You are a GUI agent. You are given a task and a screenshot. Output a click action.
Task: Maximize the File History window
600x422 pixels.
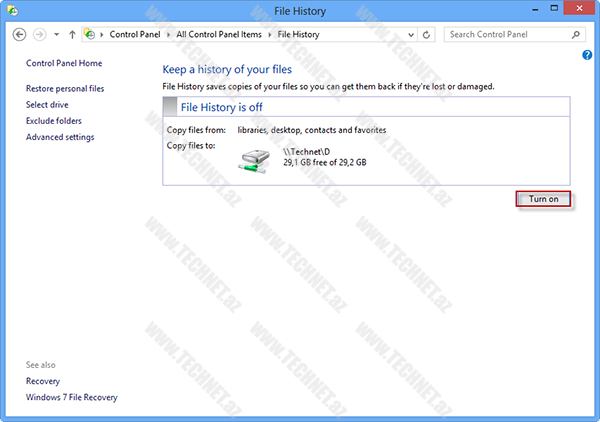click(x=554, y=8)
